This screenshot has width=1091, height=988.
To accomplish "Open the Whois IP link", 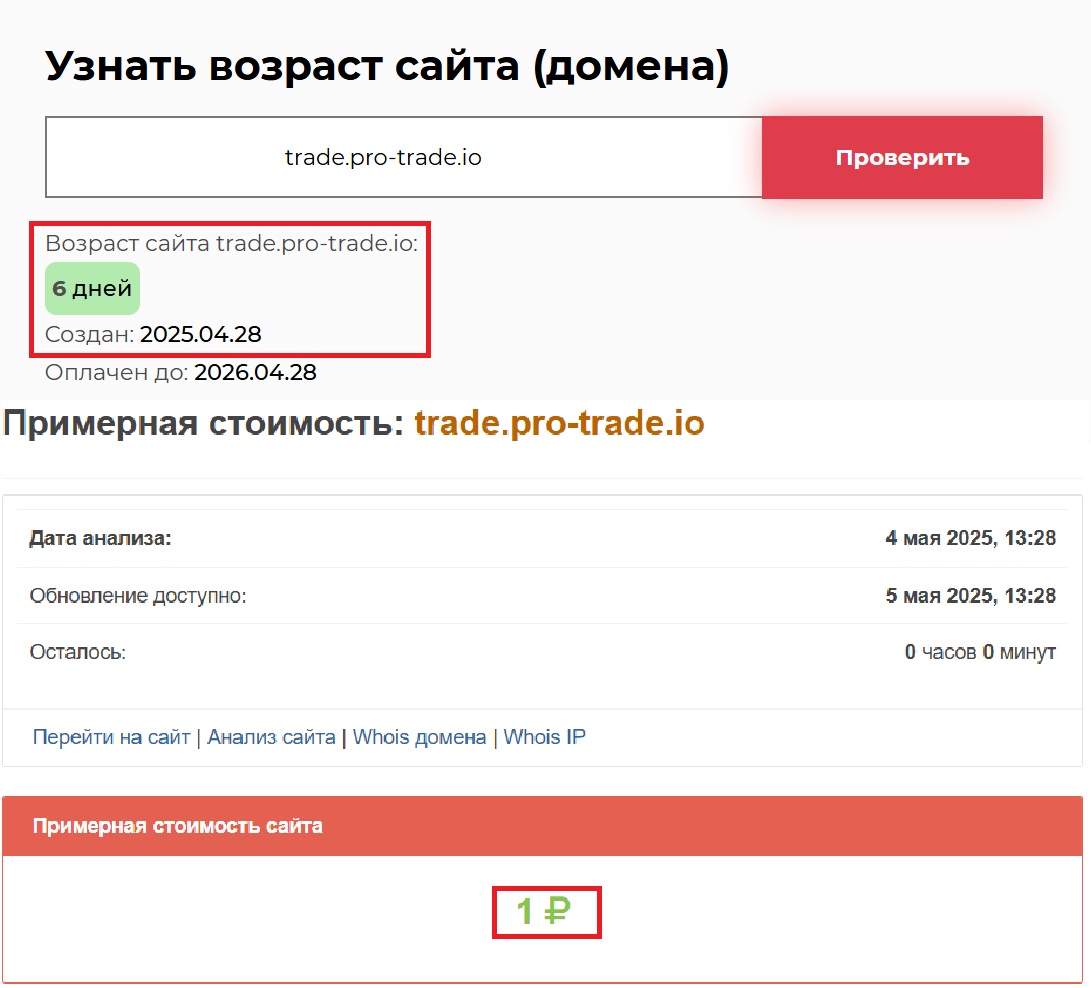I will click(544, 738).
